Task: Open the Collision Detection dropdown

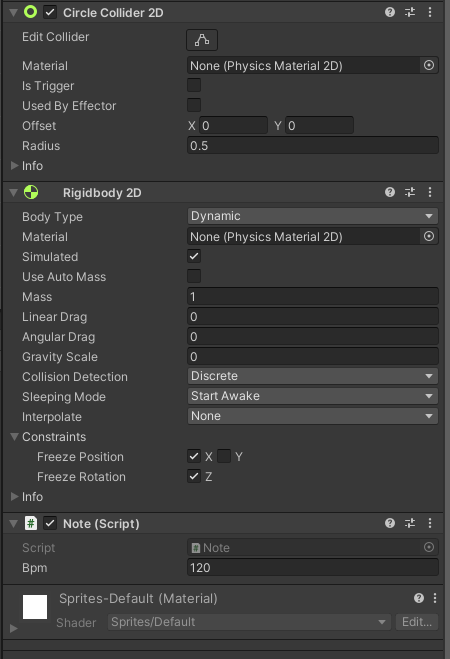Action: (x=313, y=376)
